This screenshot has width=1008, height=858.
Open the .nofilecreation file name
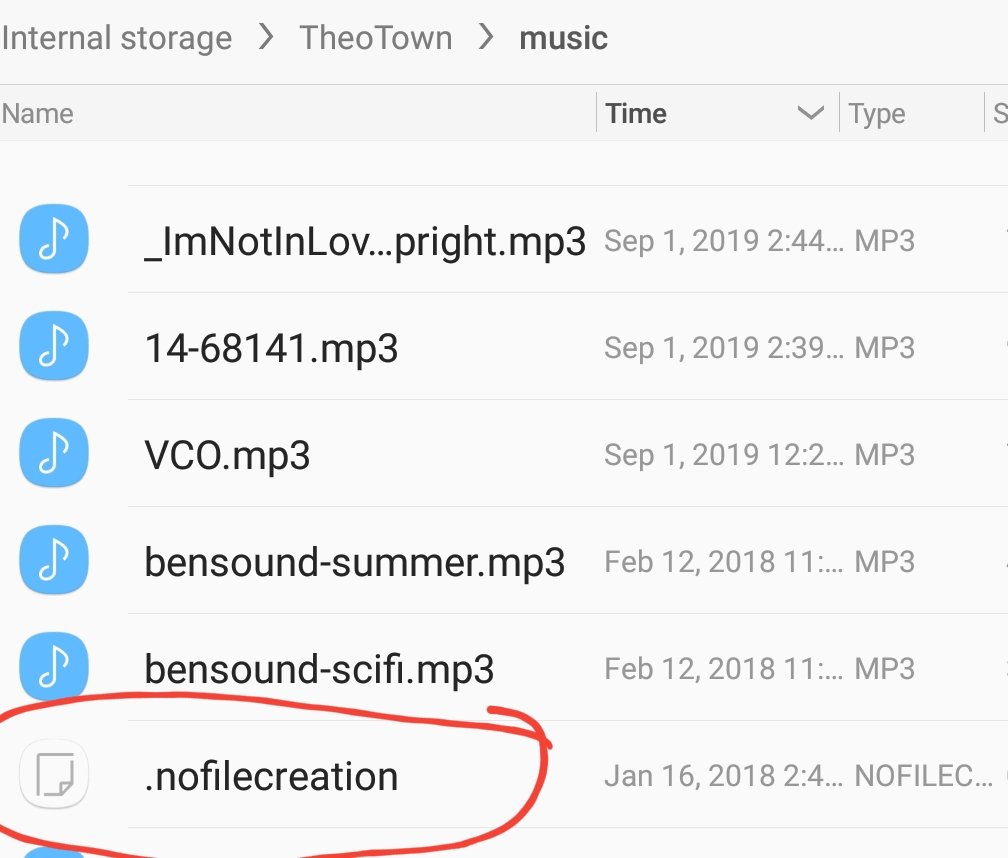(x=271, y=776)
